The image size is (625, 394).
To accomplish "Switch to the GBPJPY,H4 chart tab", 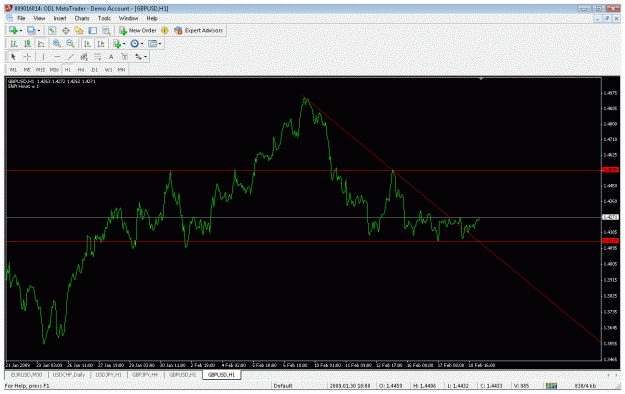I will pos(145,375).
